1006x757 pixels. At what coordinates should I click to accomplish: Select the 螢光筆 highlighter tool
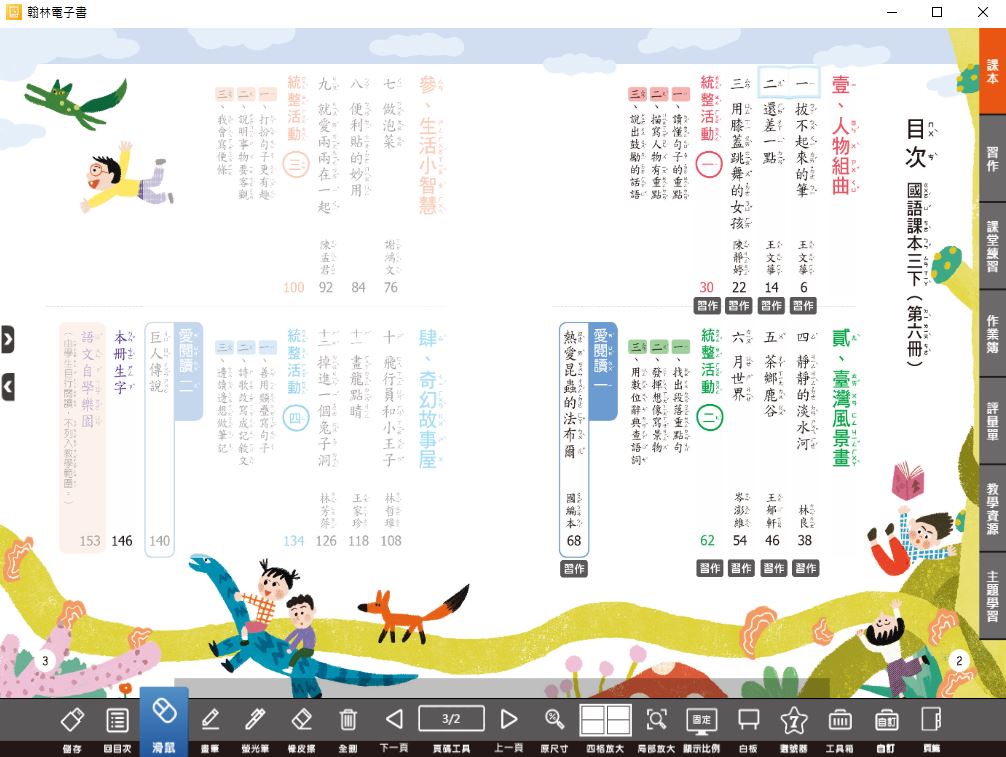[255, 721]
